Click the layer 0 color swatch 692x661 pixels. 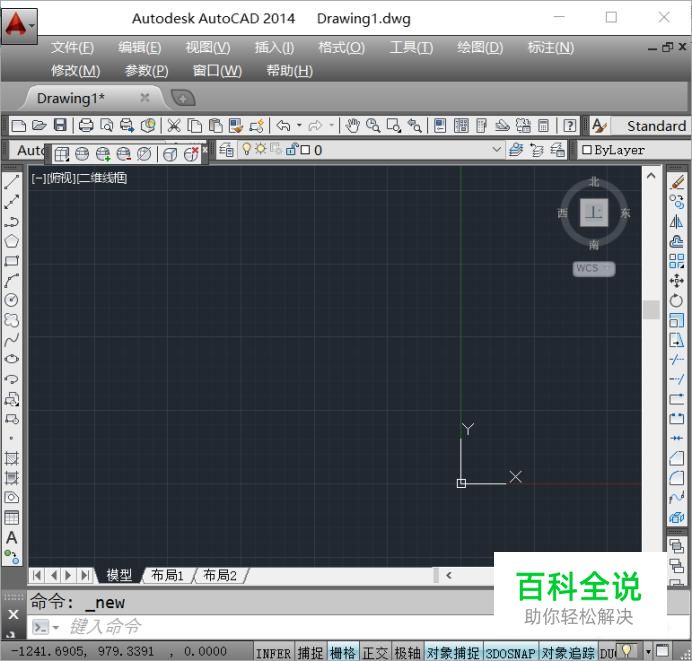[x=305, y=150]
